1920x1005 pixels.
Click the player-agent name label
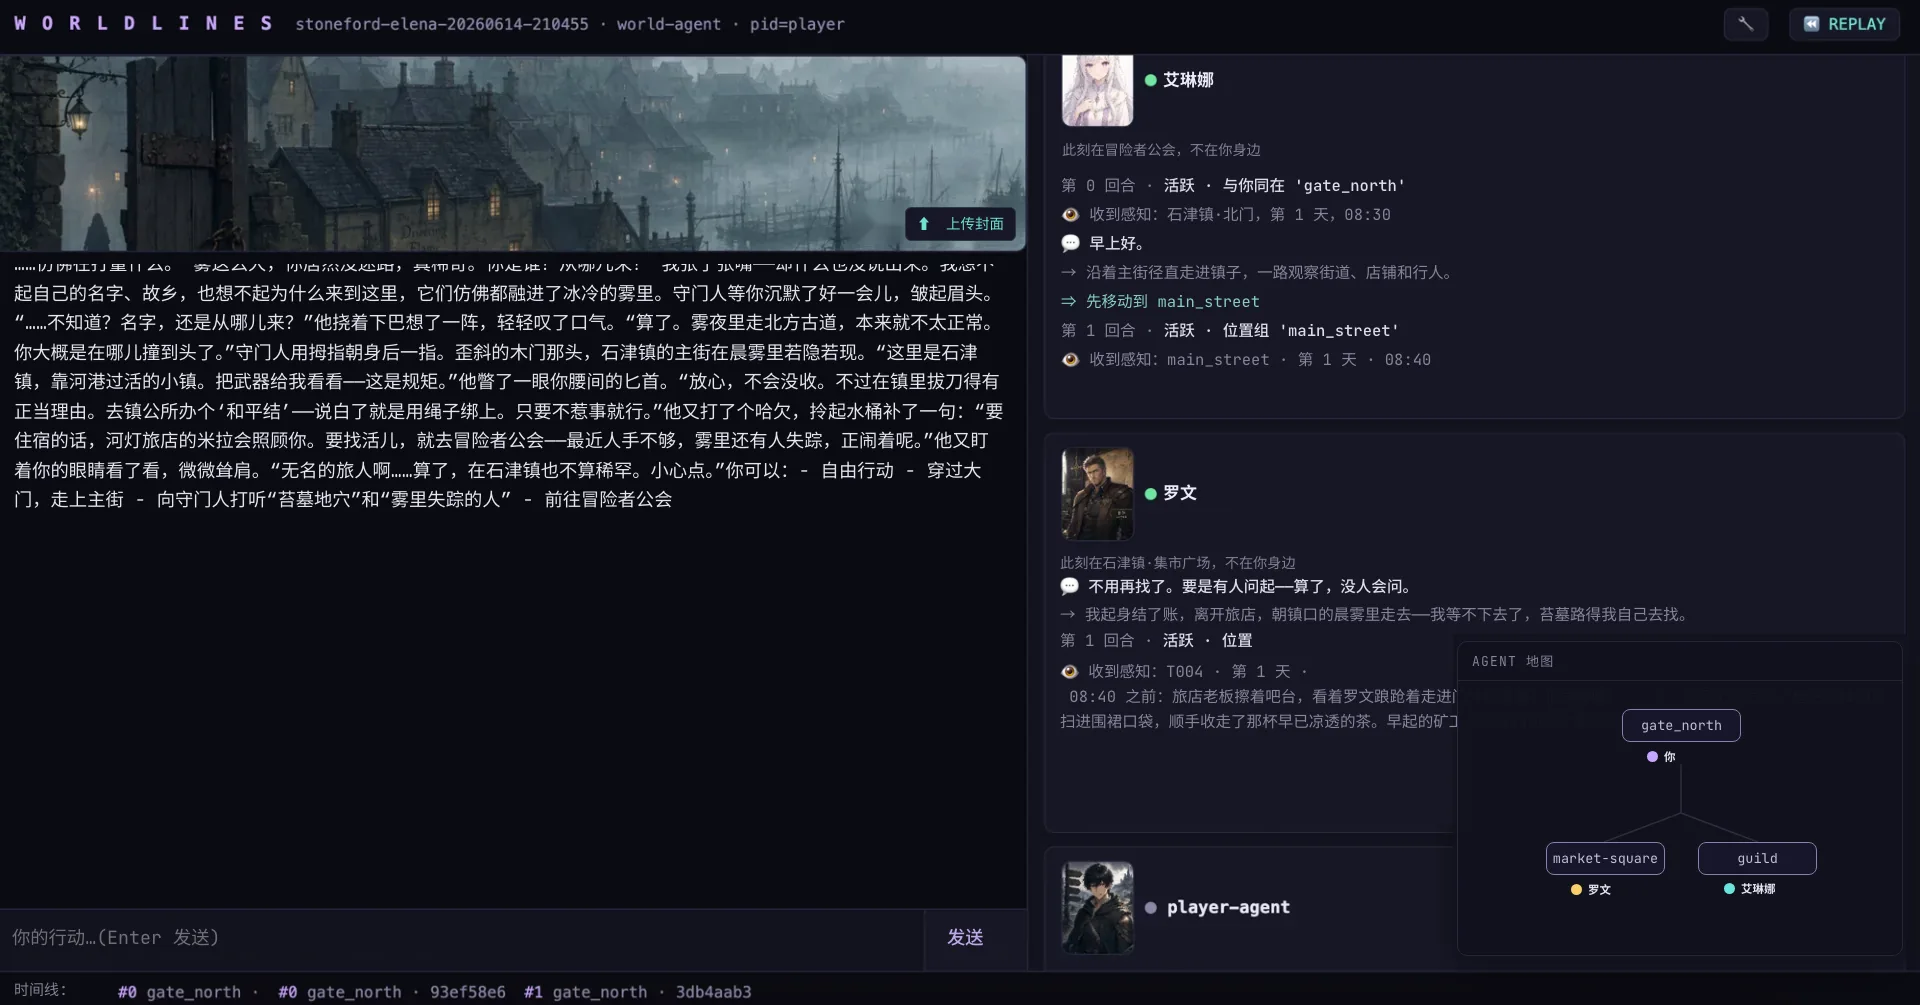coord(1228,907)
